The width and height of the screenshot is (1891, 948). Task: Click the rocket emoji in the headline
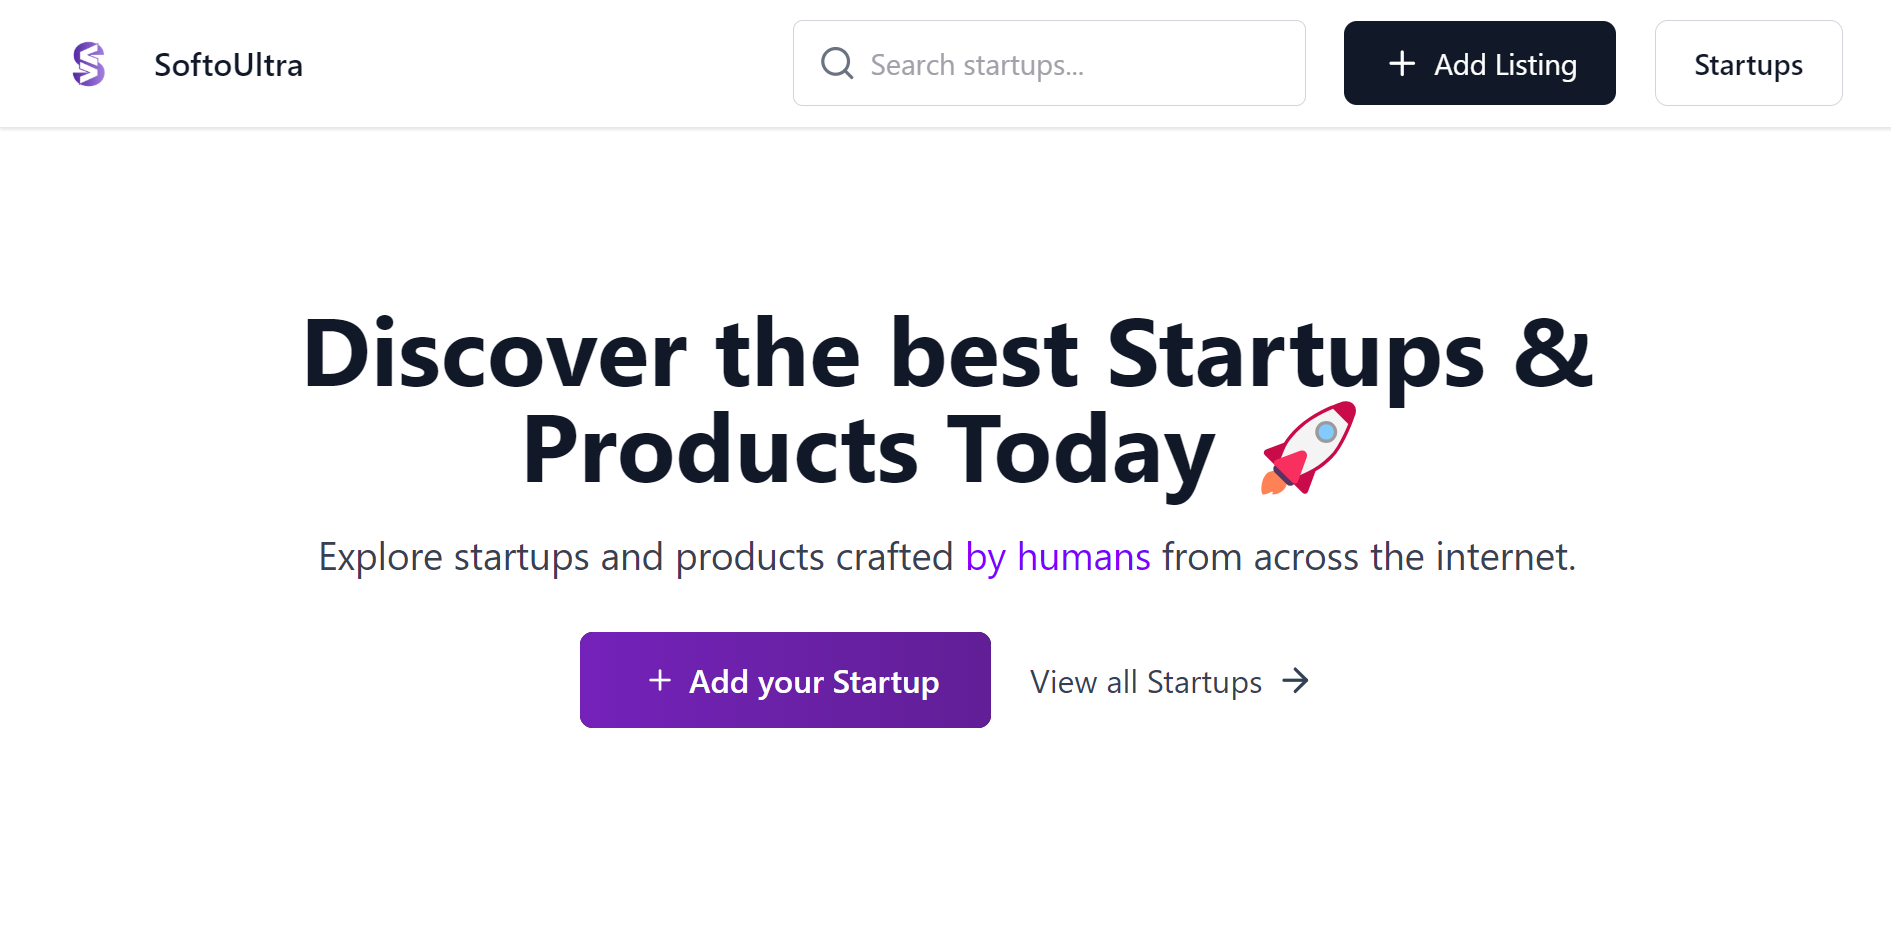pyautogui.click(x=1308, y=448)
